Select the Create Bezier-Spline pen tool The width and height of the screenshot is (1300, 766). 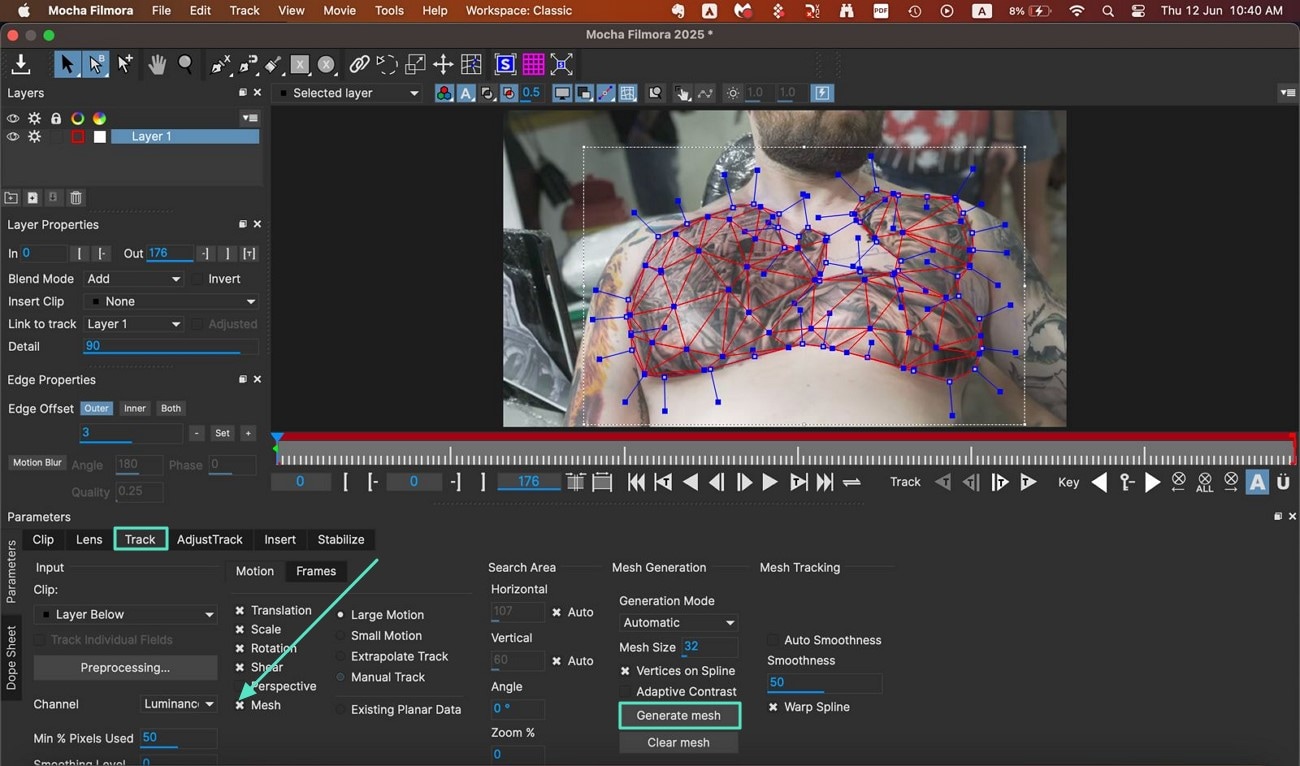247,65
